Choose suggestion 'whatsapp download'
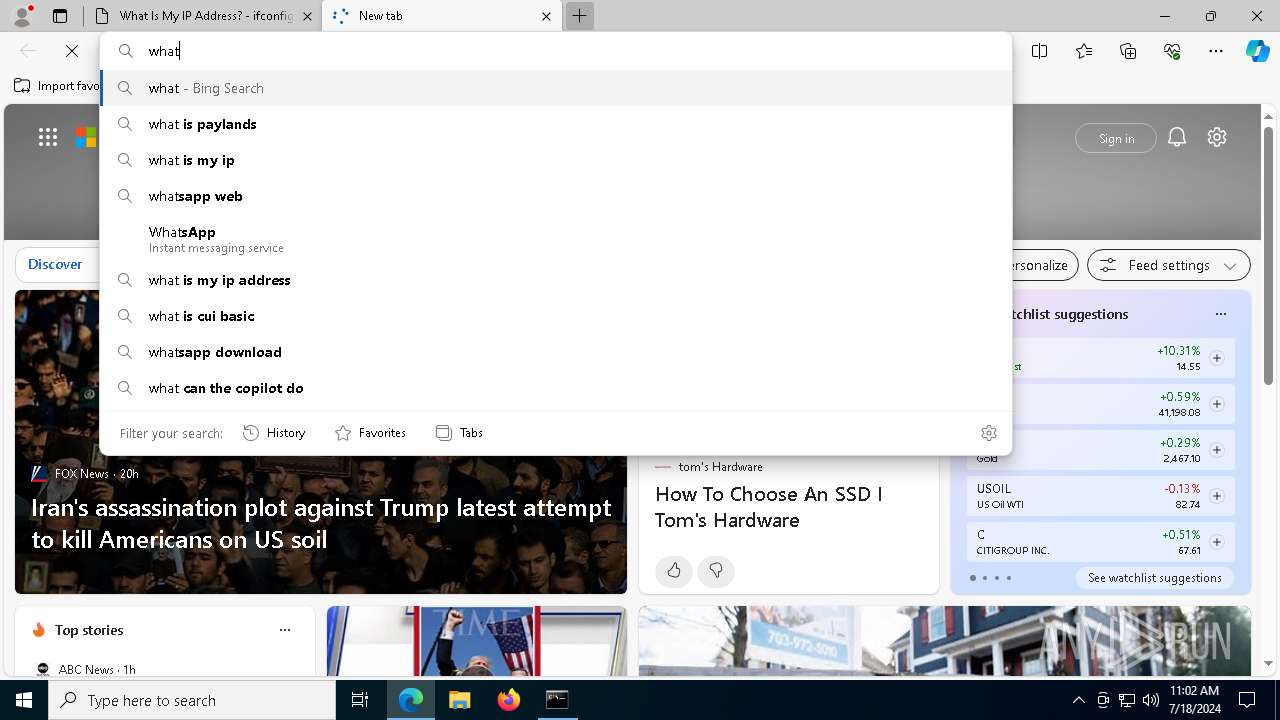This screenshot has height=720, width=1280. (556, 352)
